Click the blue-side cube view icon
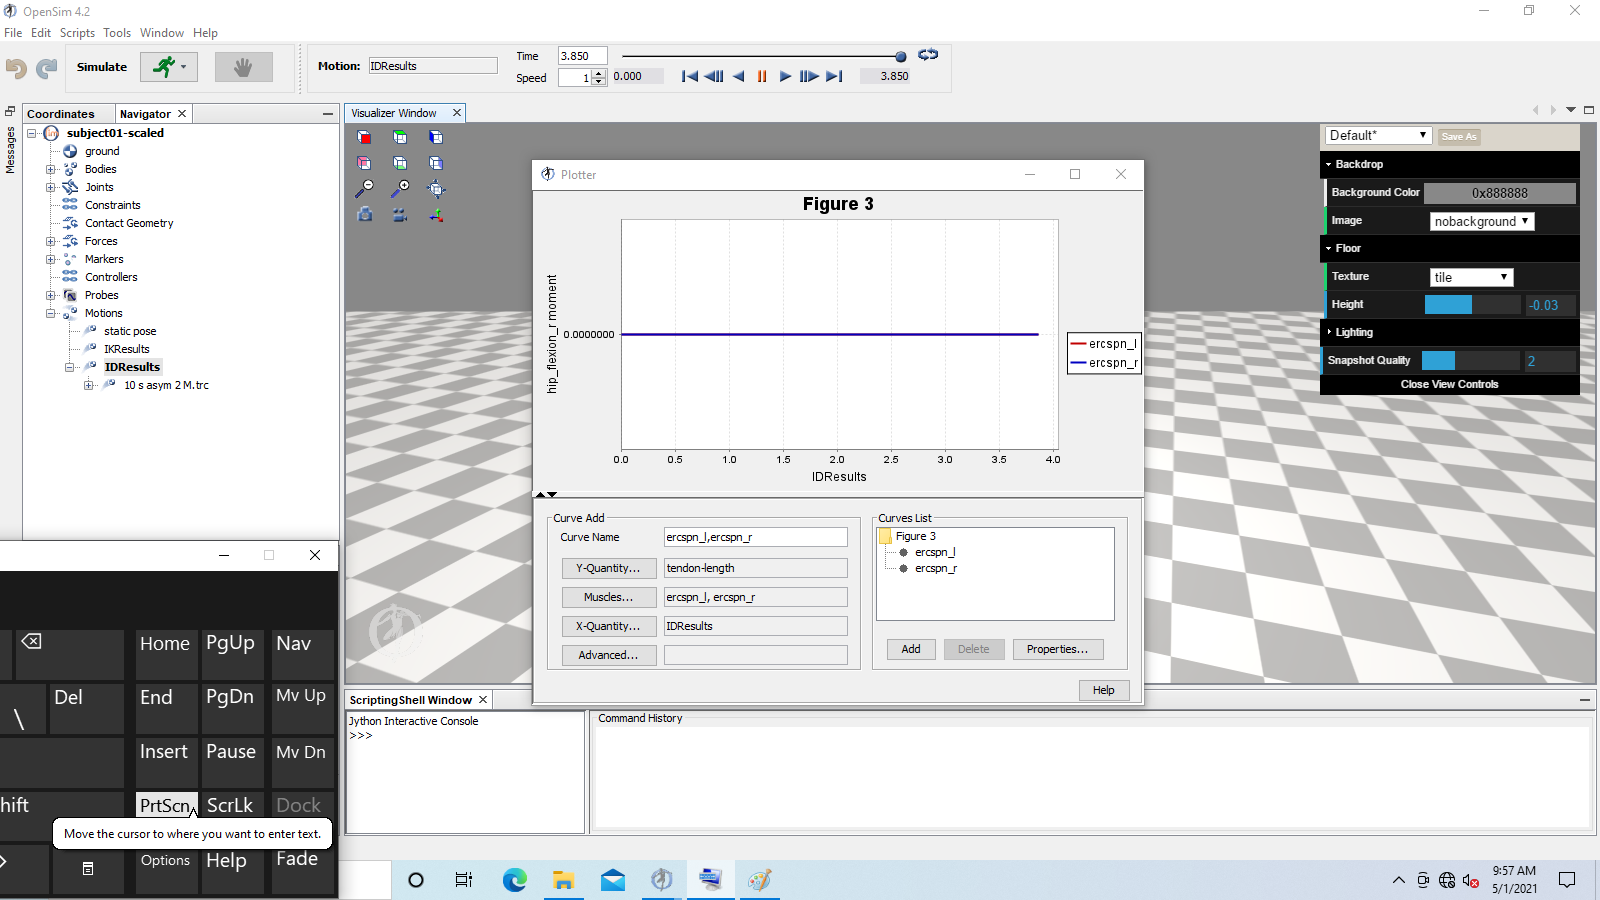The image size is (1600, 900). (436, 137)
